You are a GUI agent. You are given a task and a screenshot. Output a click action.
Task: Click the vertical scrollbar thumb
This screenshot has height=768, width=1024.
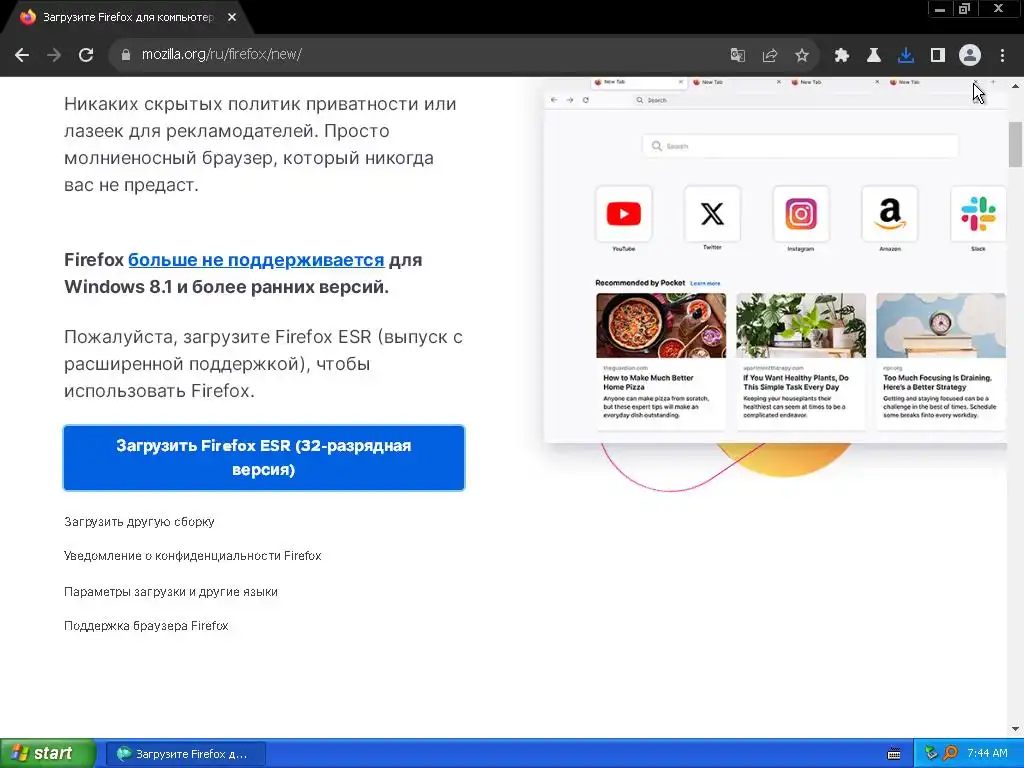click(1016, 144)
